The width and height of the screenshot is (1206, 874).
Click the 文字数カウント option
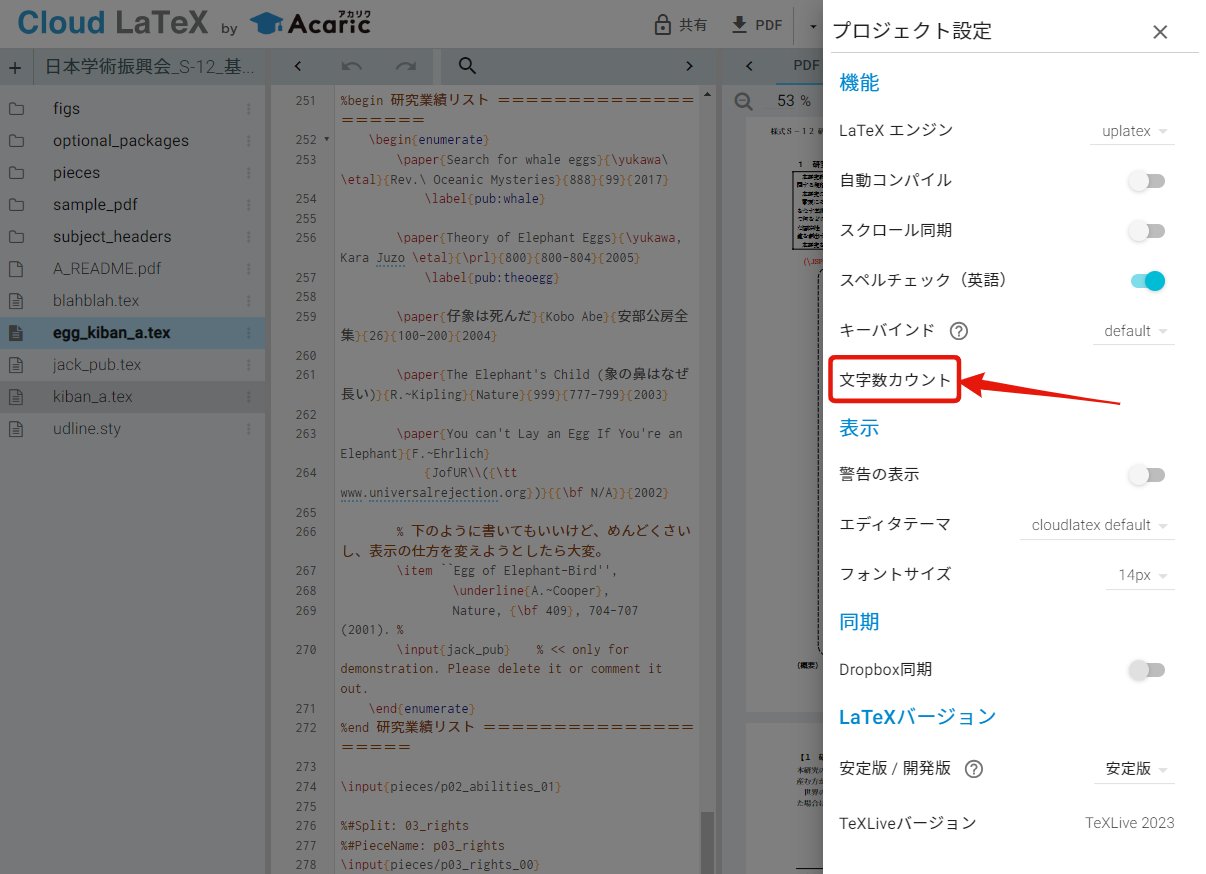click(x=895, y=380)
